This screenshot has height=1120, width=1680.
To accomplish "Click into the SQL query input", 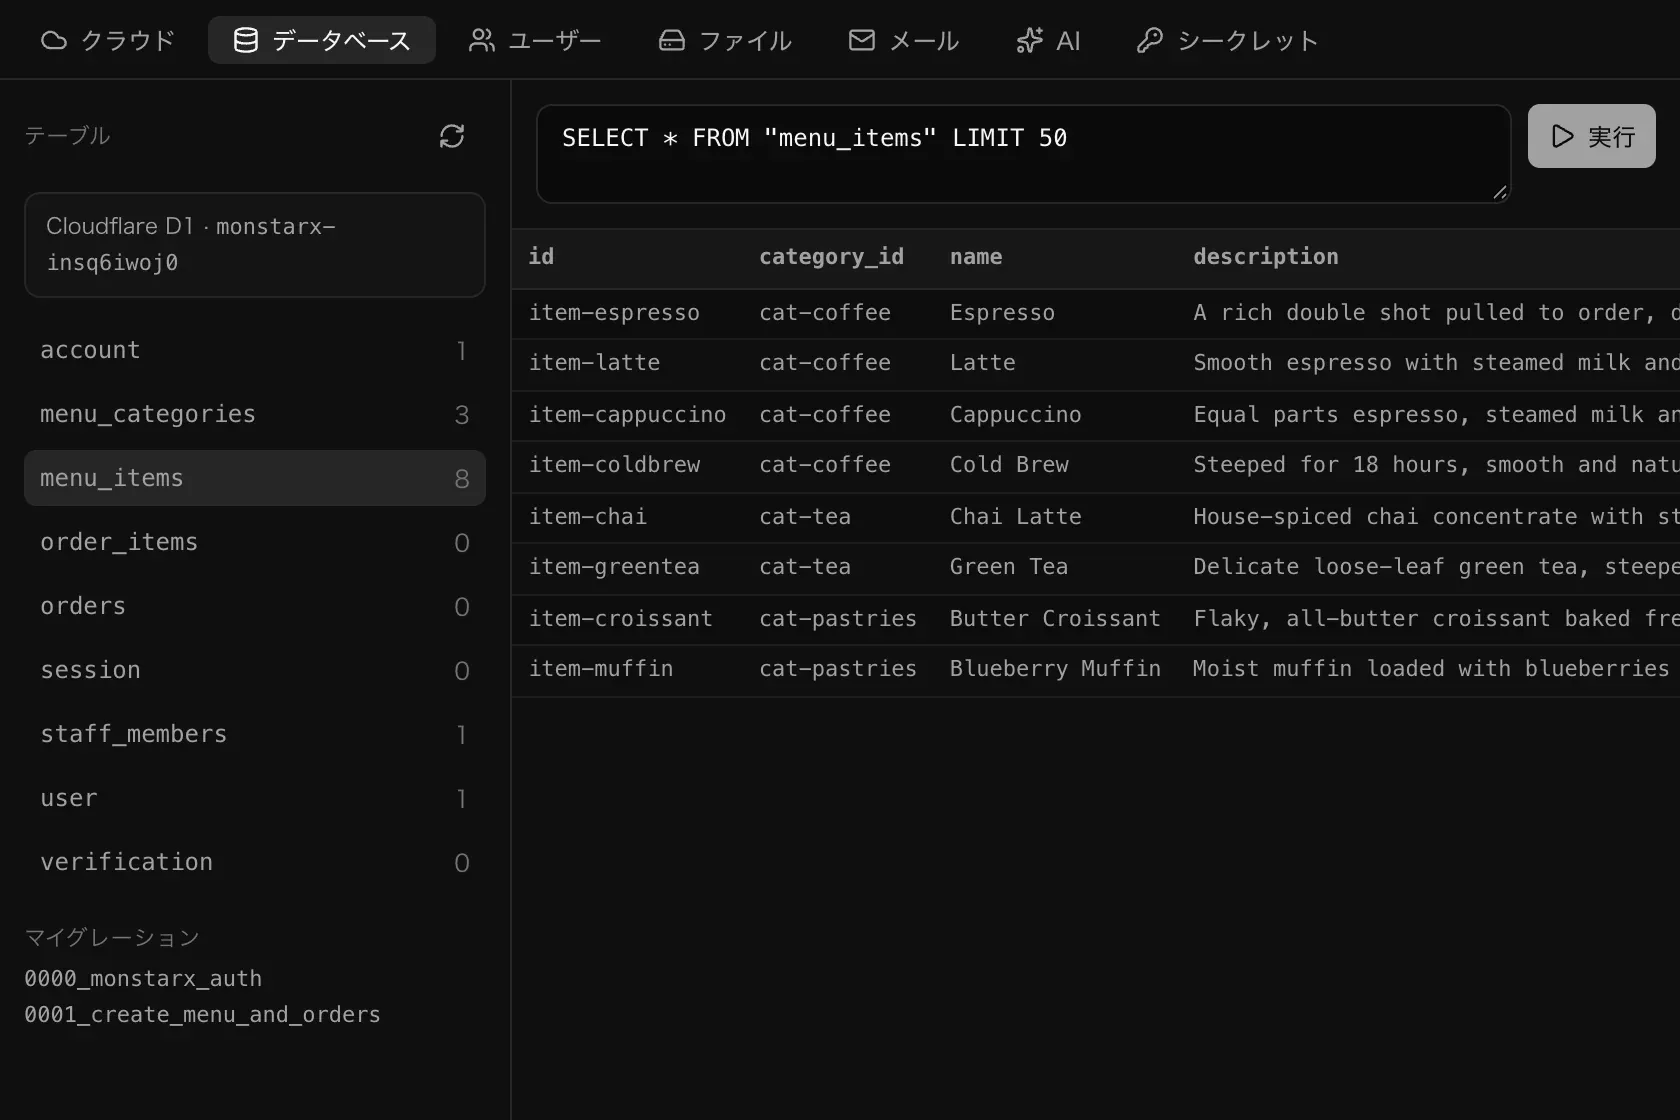I will click(x=1023, y=154).
